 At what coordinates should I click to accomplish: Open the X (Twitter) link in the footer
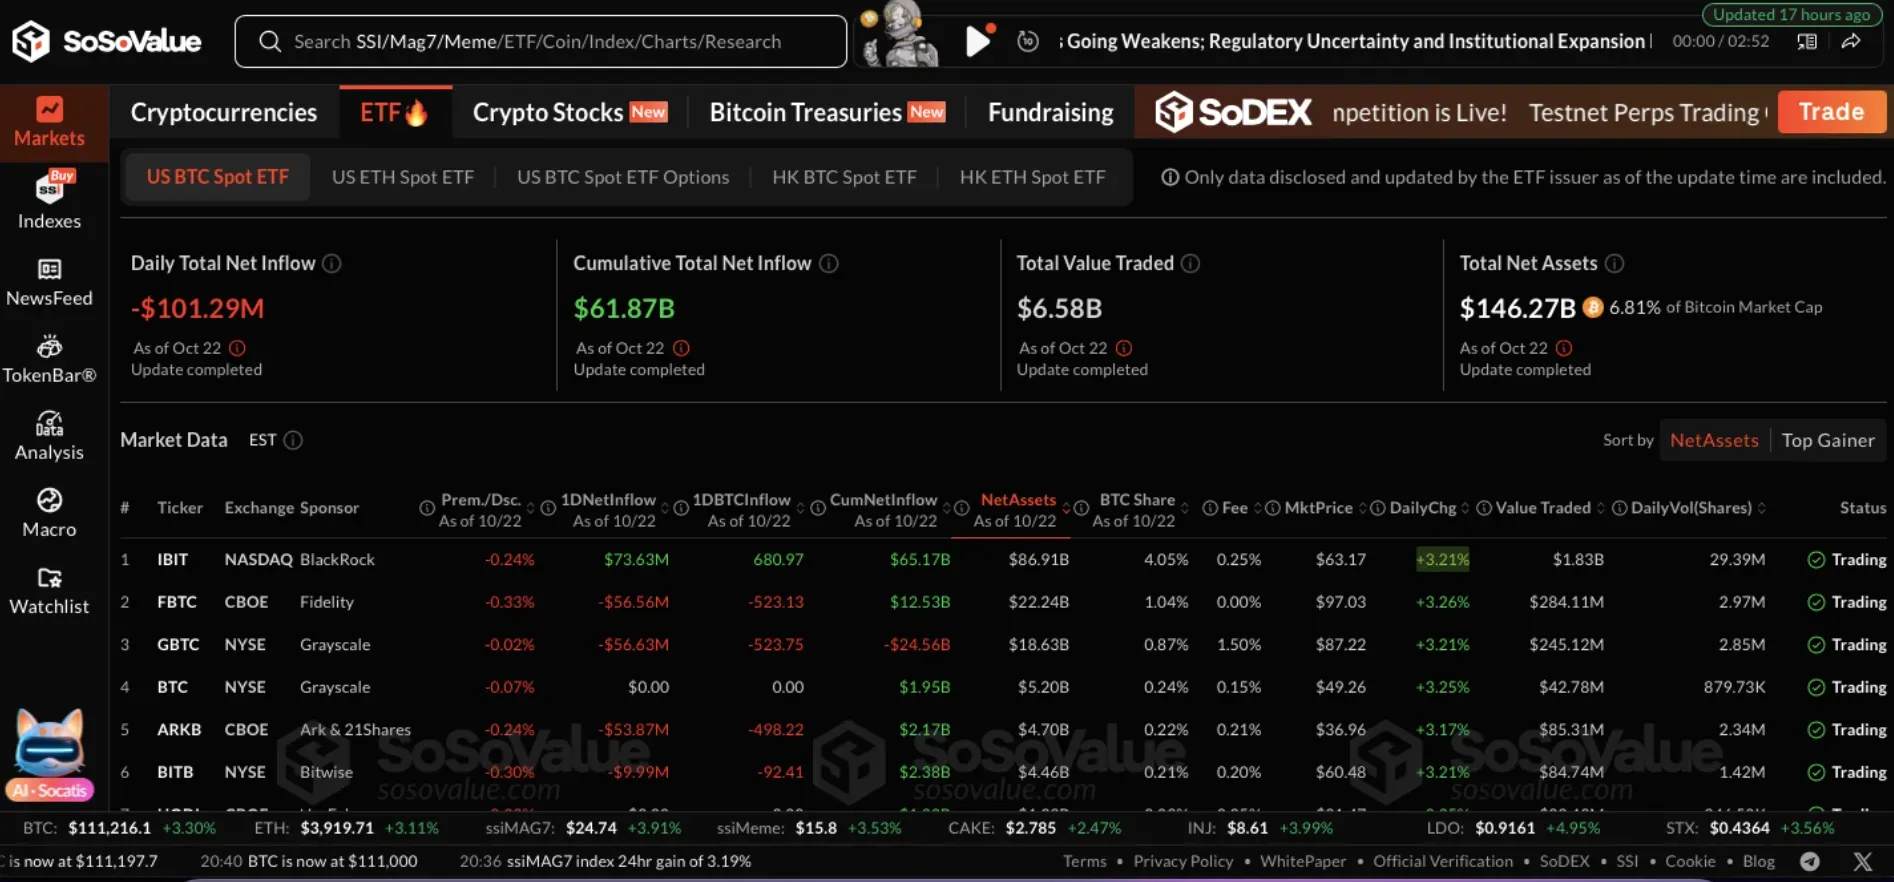1862,861
